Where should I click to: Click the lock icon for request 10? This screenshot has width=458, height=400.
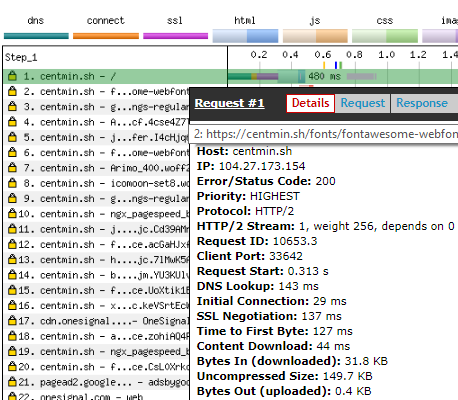[12, 214]
